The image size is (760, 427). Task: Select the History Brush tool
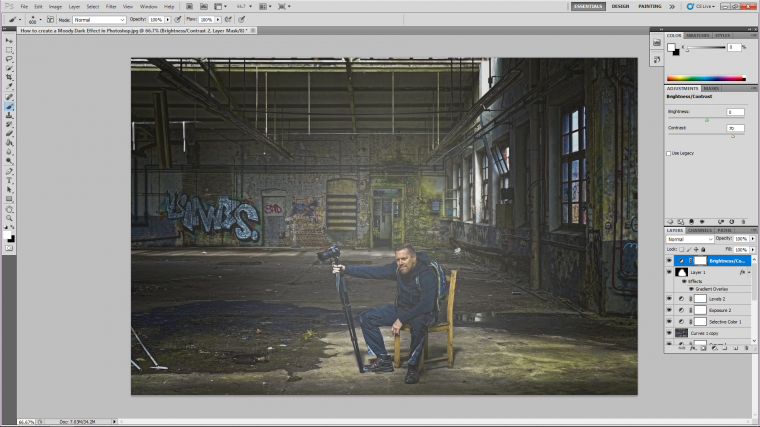(9, 125)
